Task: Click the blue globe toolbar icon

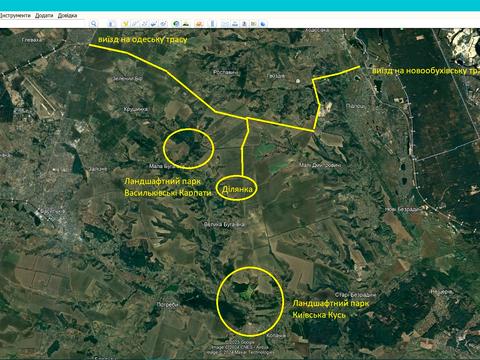Action: [263, 23]
